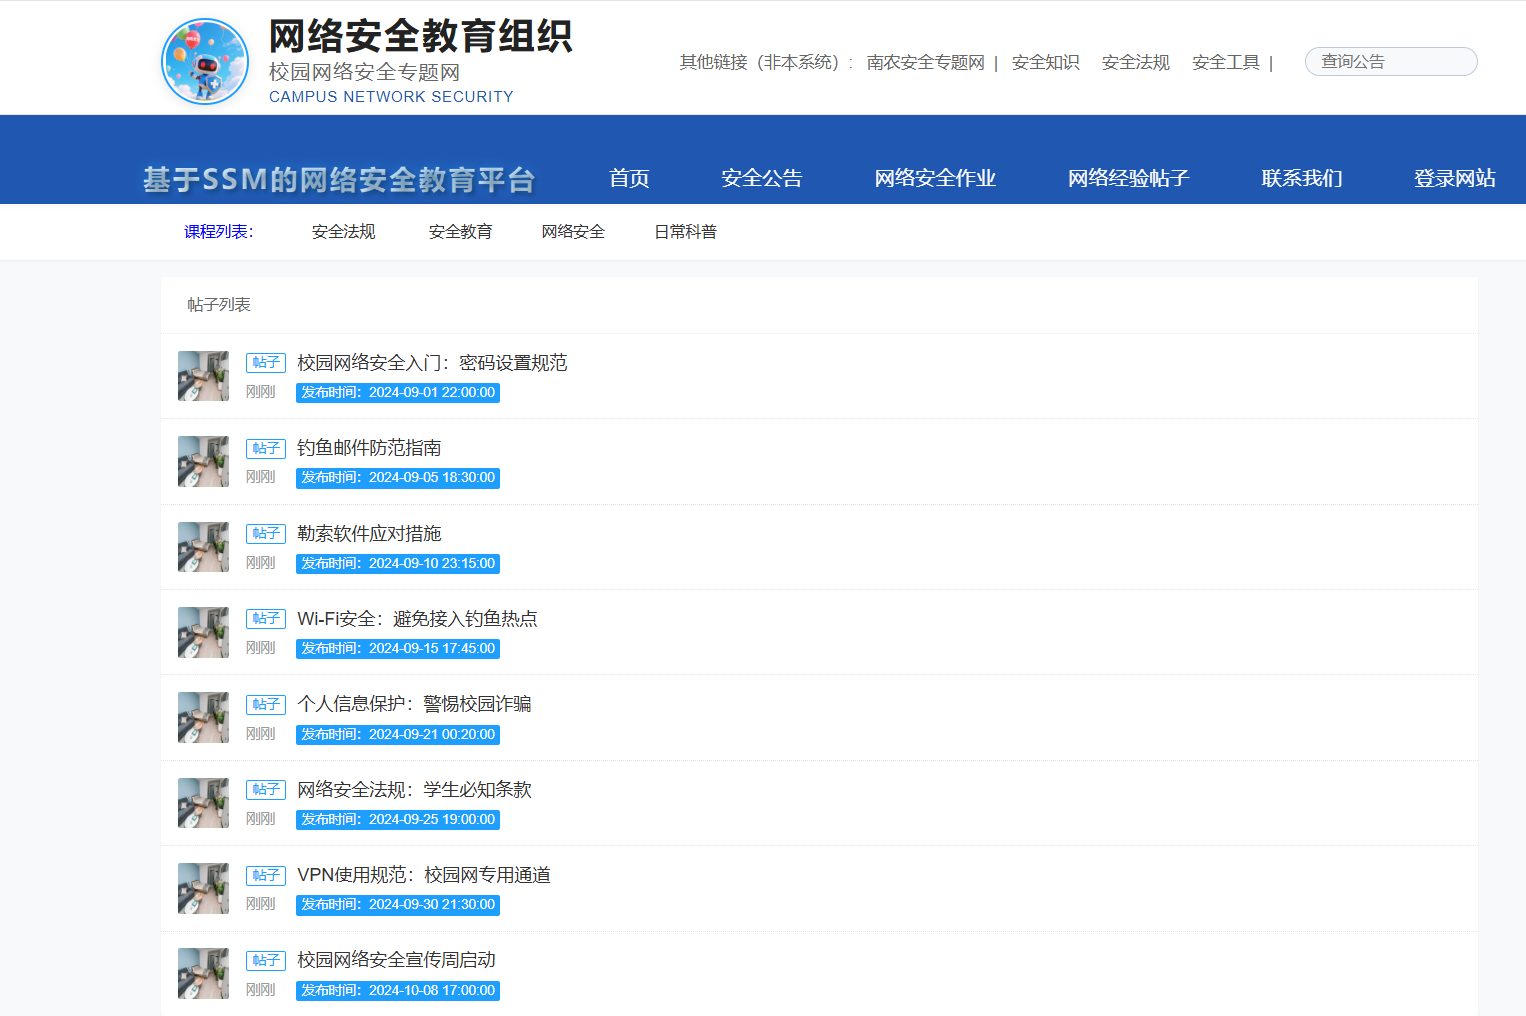Select 联系我们 in the navigation bar
The image size is (1526, 1016).
tap(1301, 178)
